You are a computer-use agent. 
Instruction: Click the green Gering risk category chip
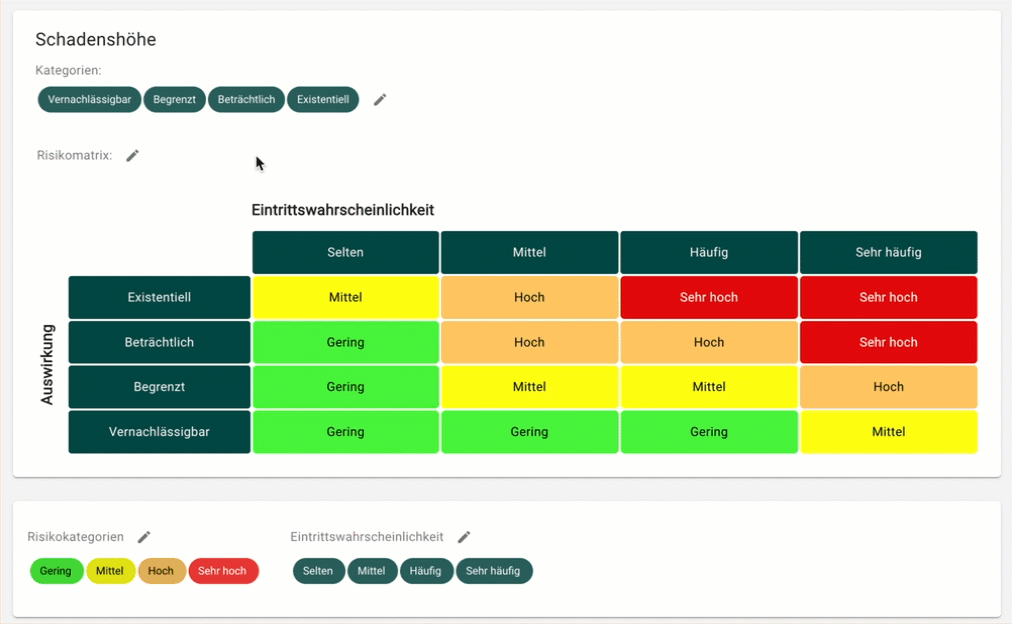56,571
